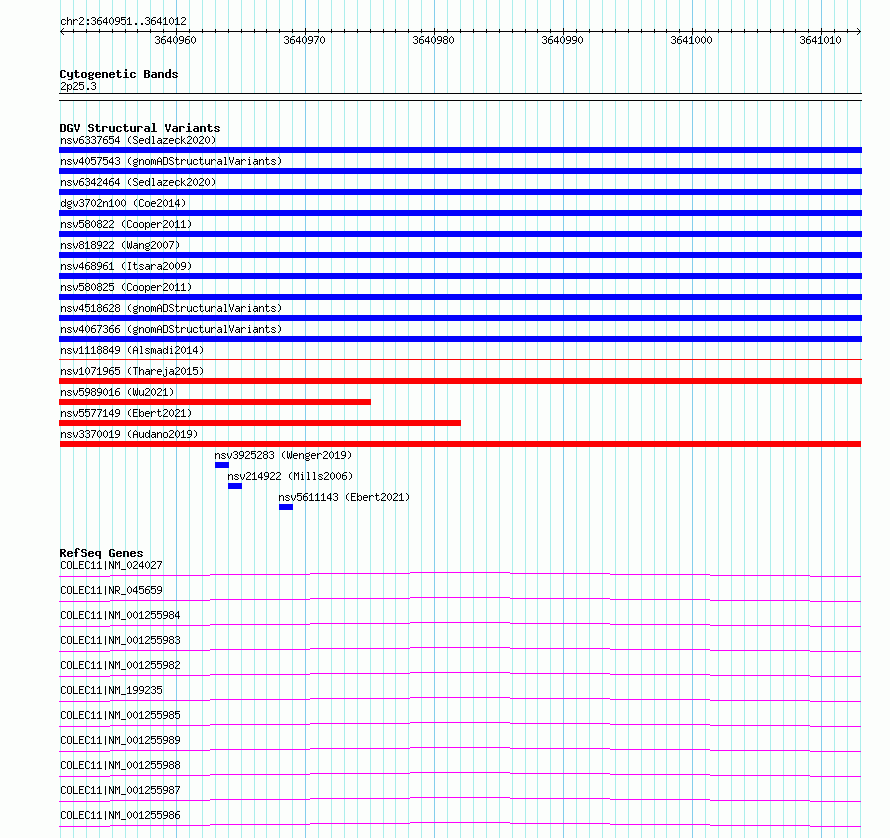
Task: Click the small blue bar under nsv3925283
Action: tap(222, 465)
